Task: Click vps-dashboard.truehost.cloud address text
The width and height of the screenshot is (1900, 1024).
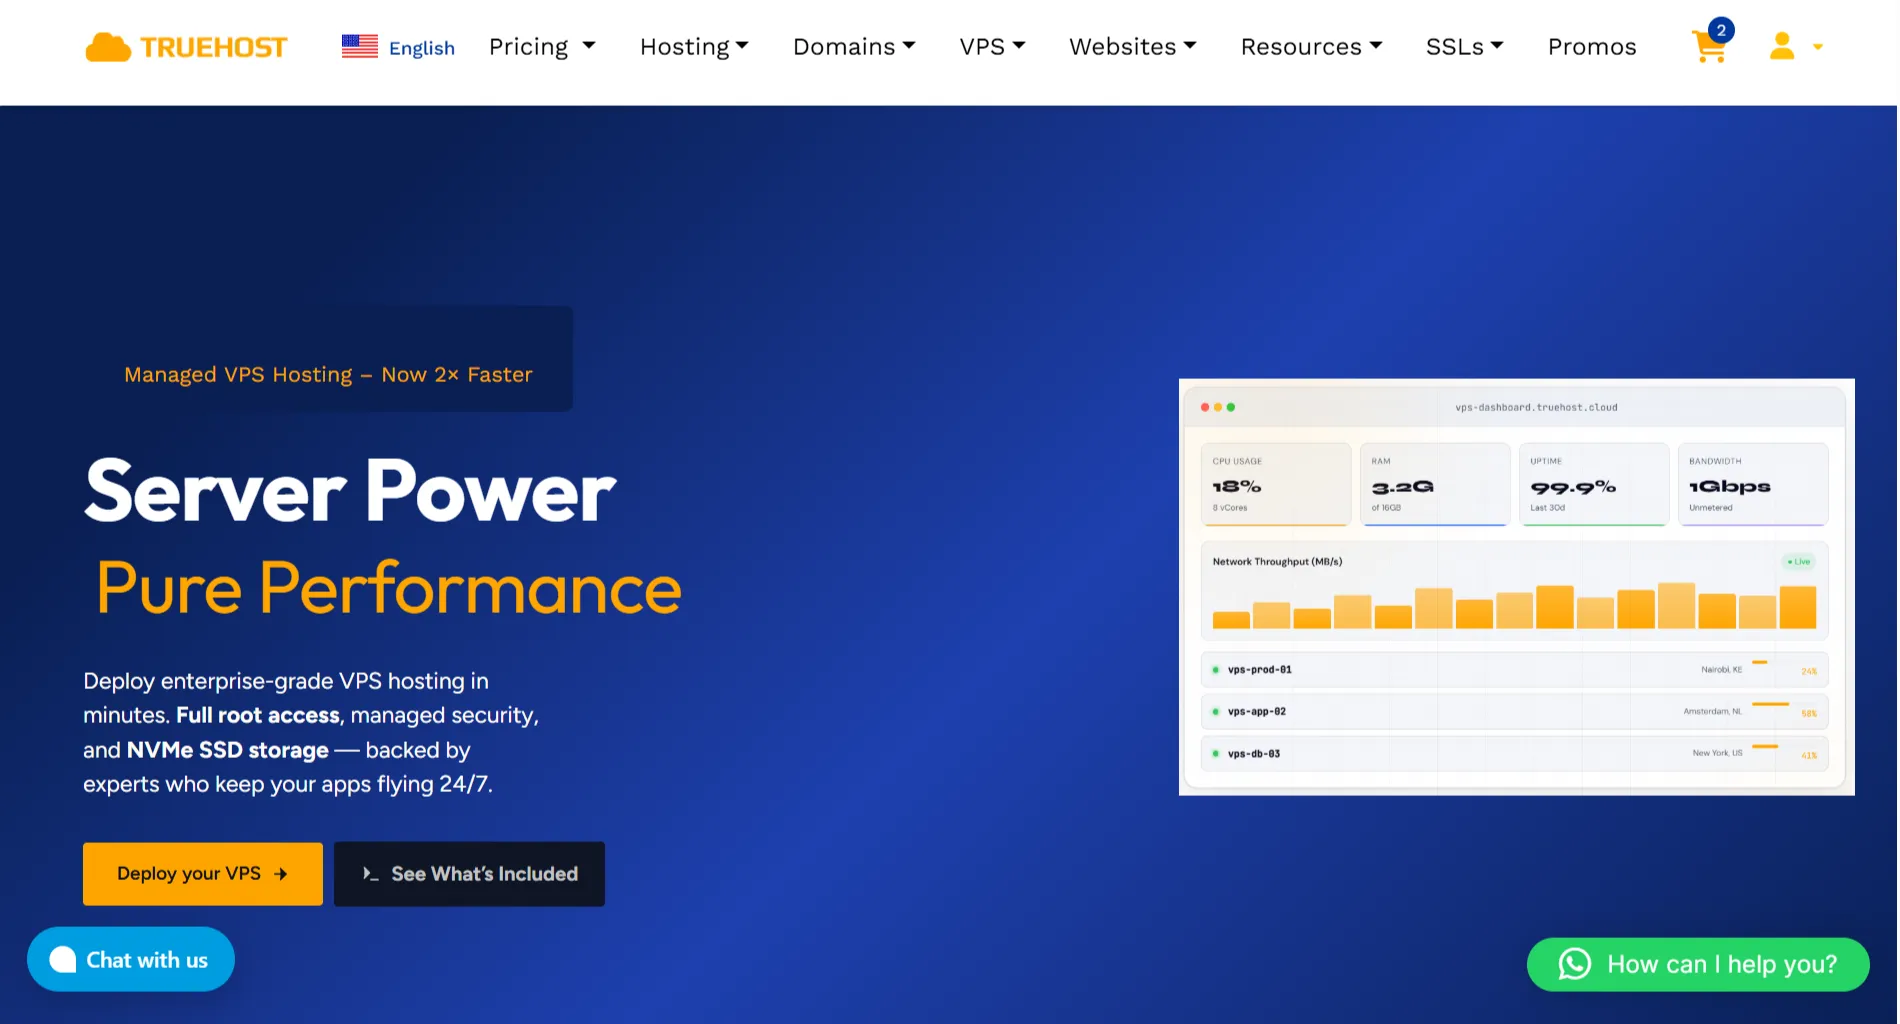Action: coord(1536,408)
